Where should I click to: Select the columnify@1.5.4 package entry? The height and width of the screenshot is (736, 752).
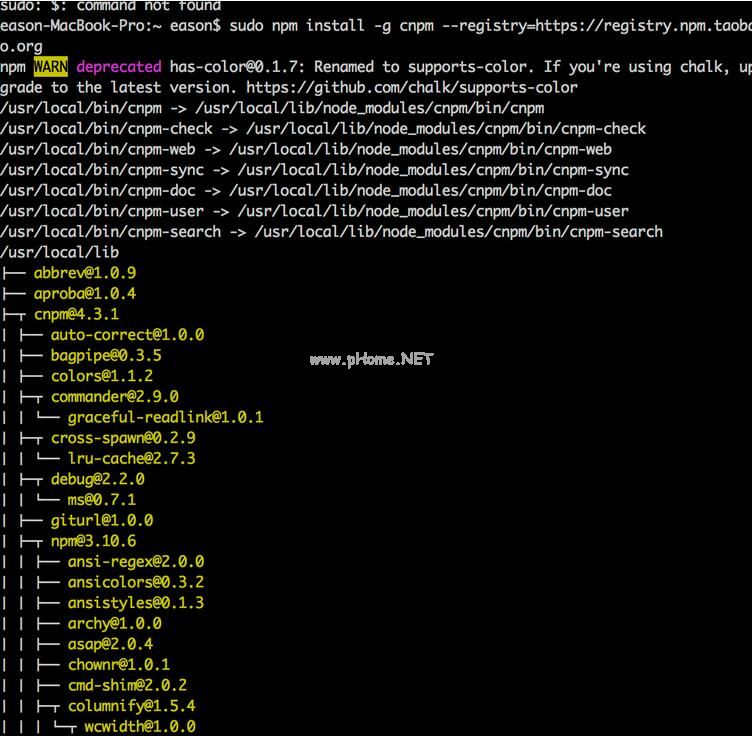131,706
